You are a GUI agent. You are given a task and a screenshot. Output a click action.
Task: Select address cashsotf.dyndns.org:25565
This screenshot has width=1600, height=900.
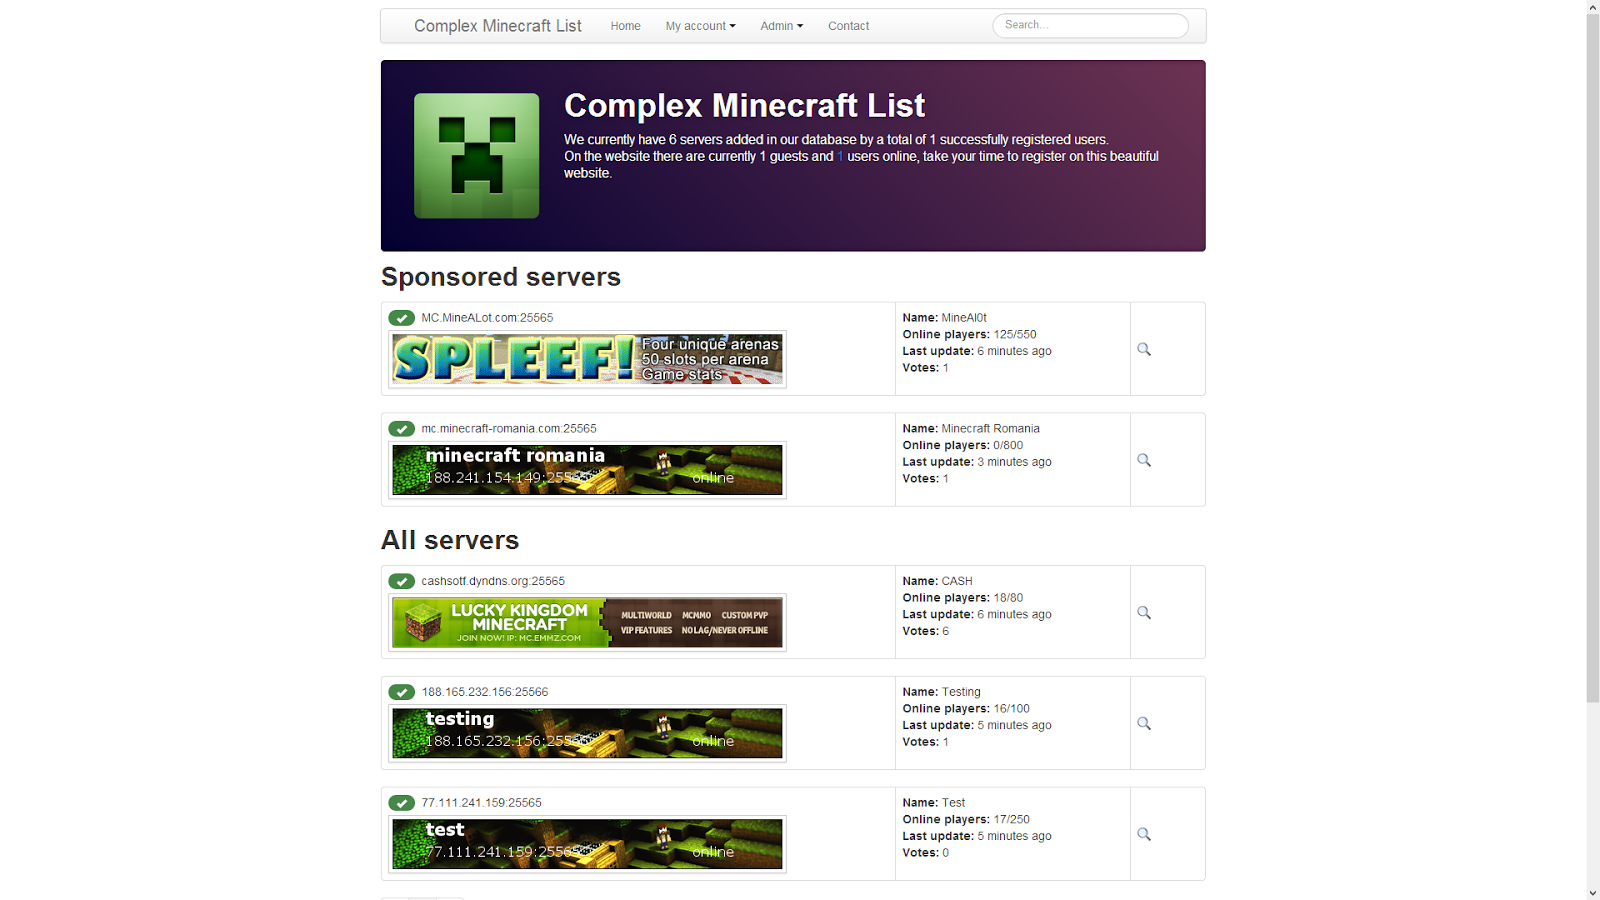(493, 581)
